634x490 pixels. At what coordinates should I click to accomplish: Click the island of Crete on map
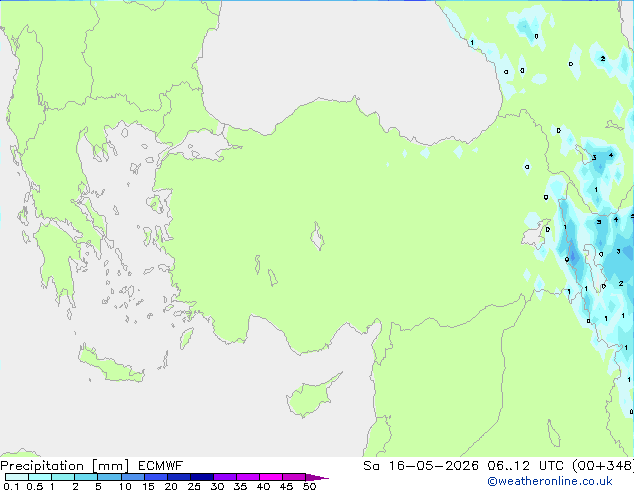[110, 365]
